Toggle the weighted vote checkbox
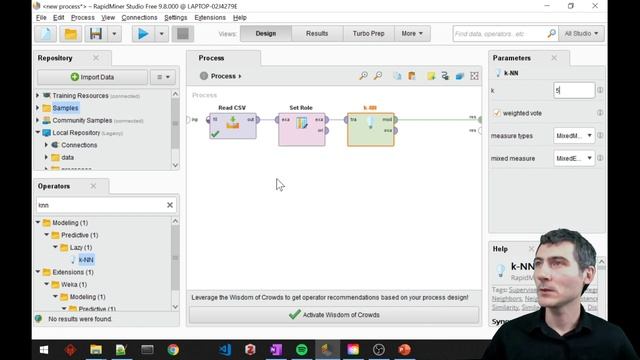 click(x=497, y=113)
